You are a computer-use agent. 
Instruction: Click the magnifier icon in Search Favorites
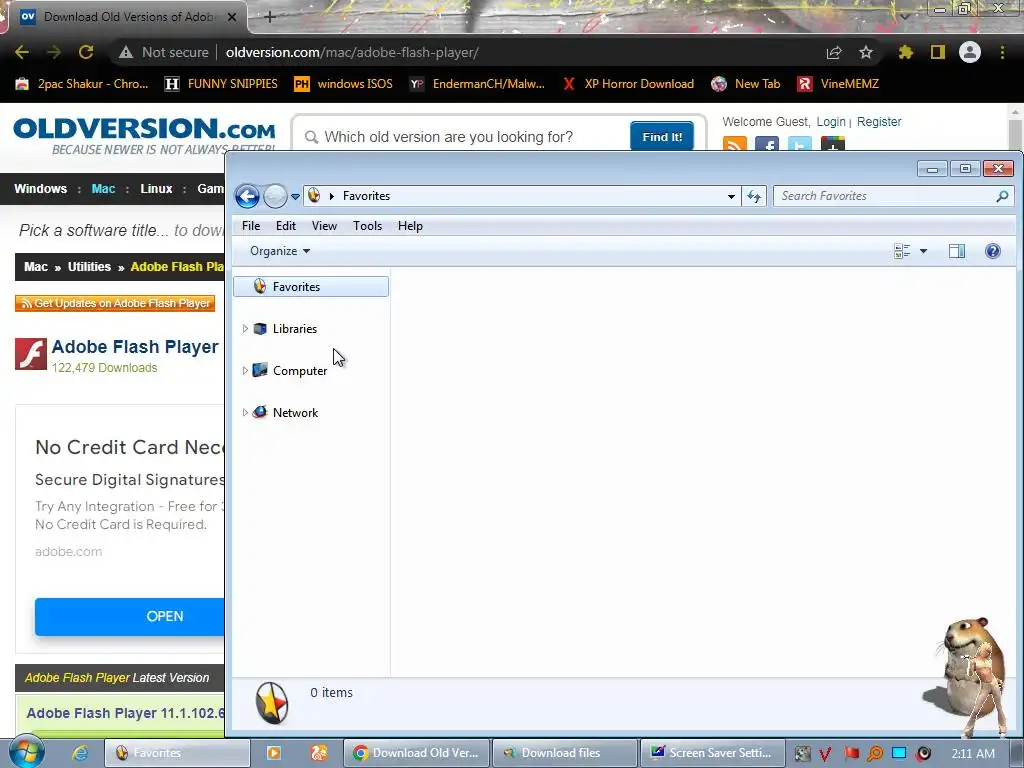1002,196
